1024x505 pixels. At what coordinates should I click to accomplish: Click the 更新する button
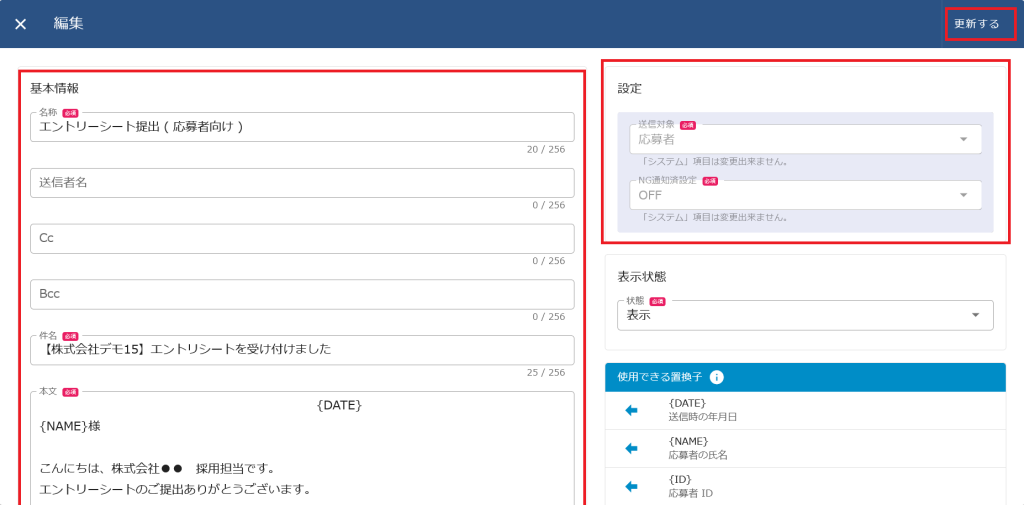(x=977, y=24)
